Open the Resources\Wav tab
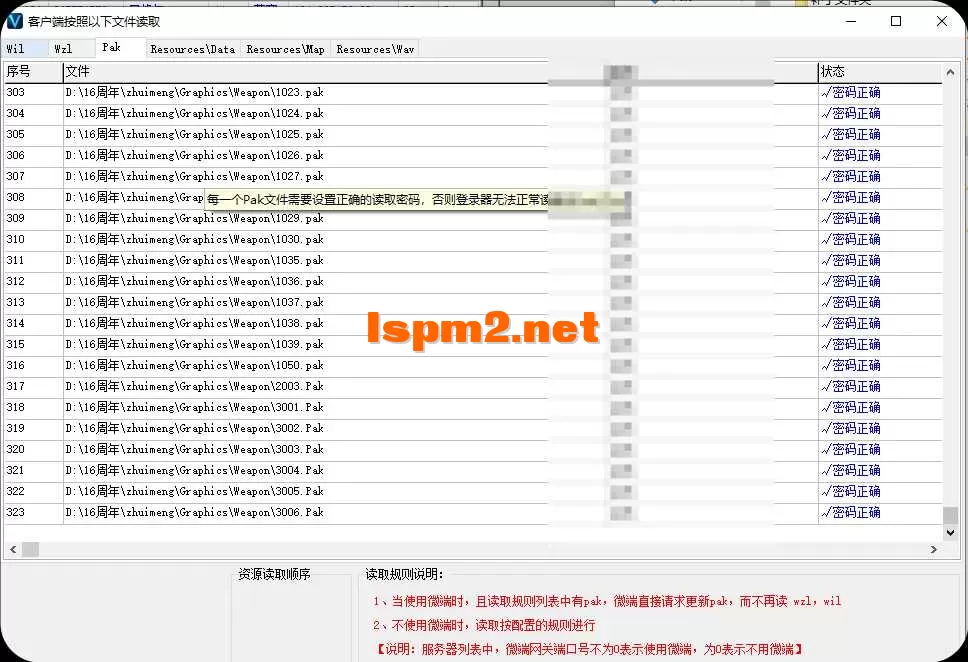This screenshot has height=662, width=968. pos(375,49)
